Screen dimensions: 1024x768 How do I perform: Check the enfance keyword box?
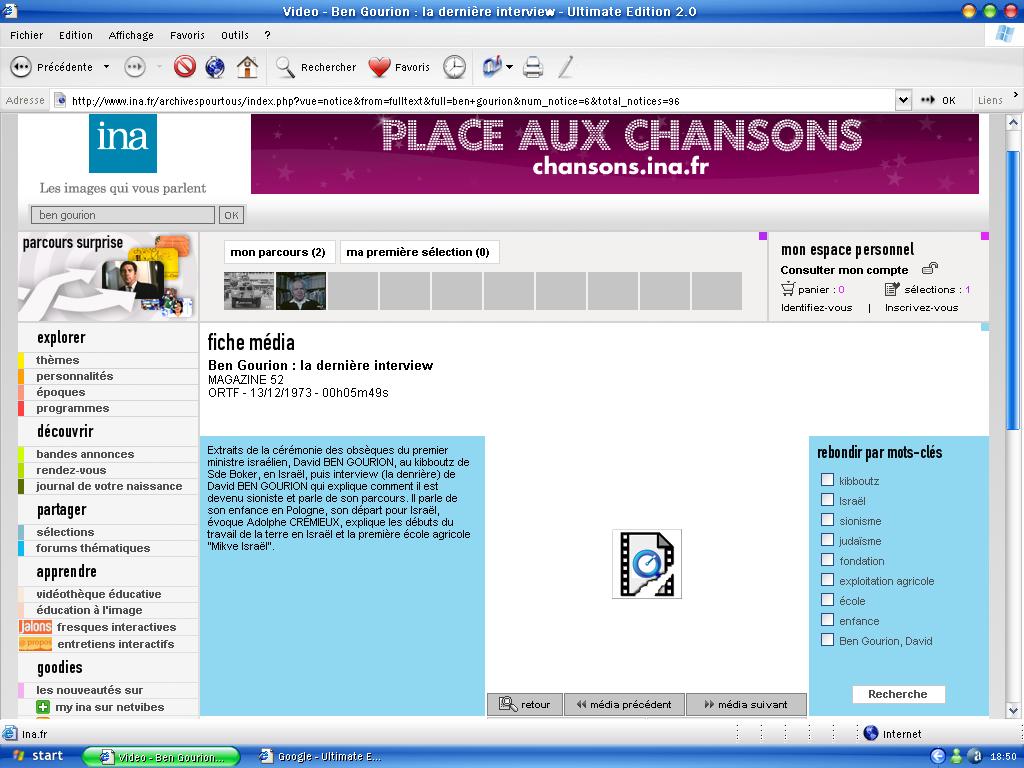827,620
